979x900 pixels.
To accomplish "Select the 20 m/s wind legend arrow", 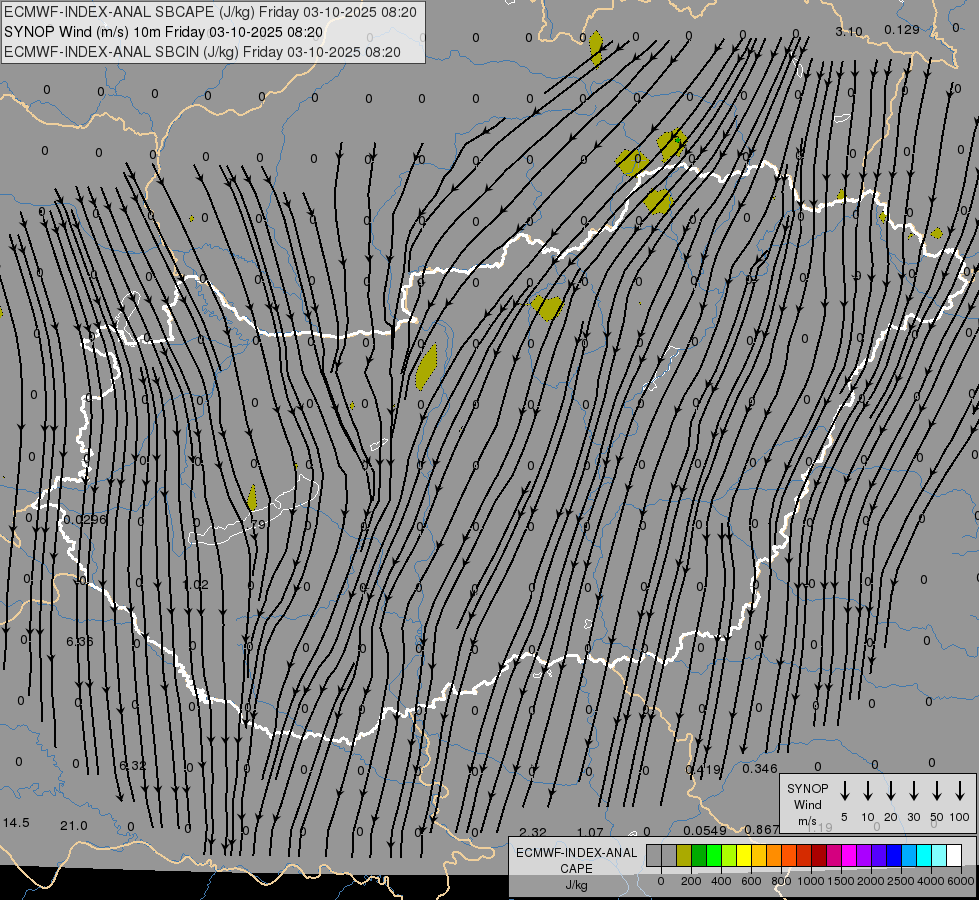I will click(890, 791).
